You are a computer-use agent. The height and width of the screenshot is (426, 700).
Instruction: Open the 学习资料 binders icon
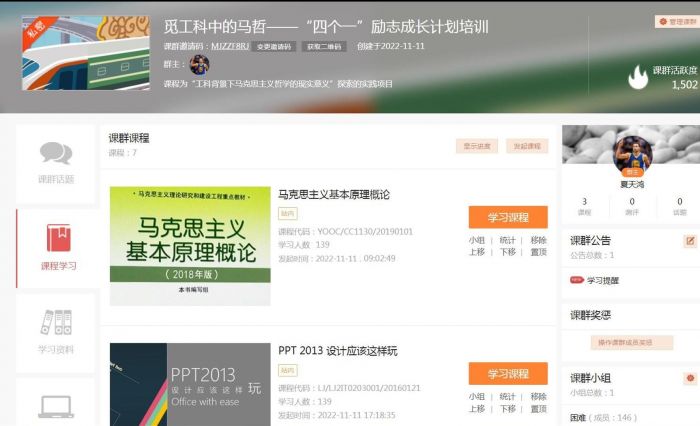click(x=56, y=323)
